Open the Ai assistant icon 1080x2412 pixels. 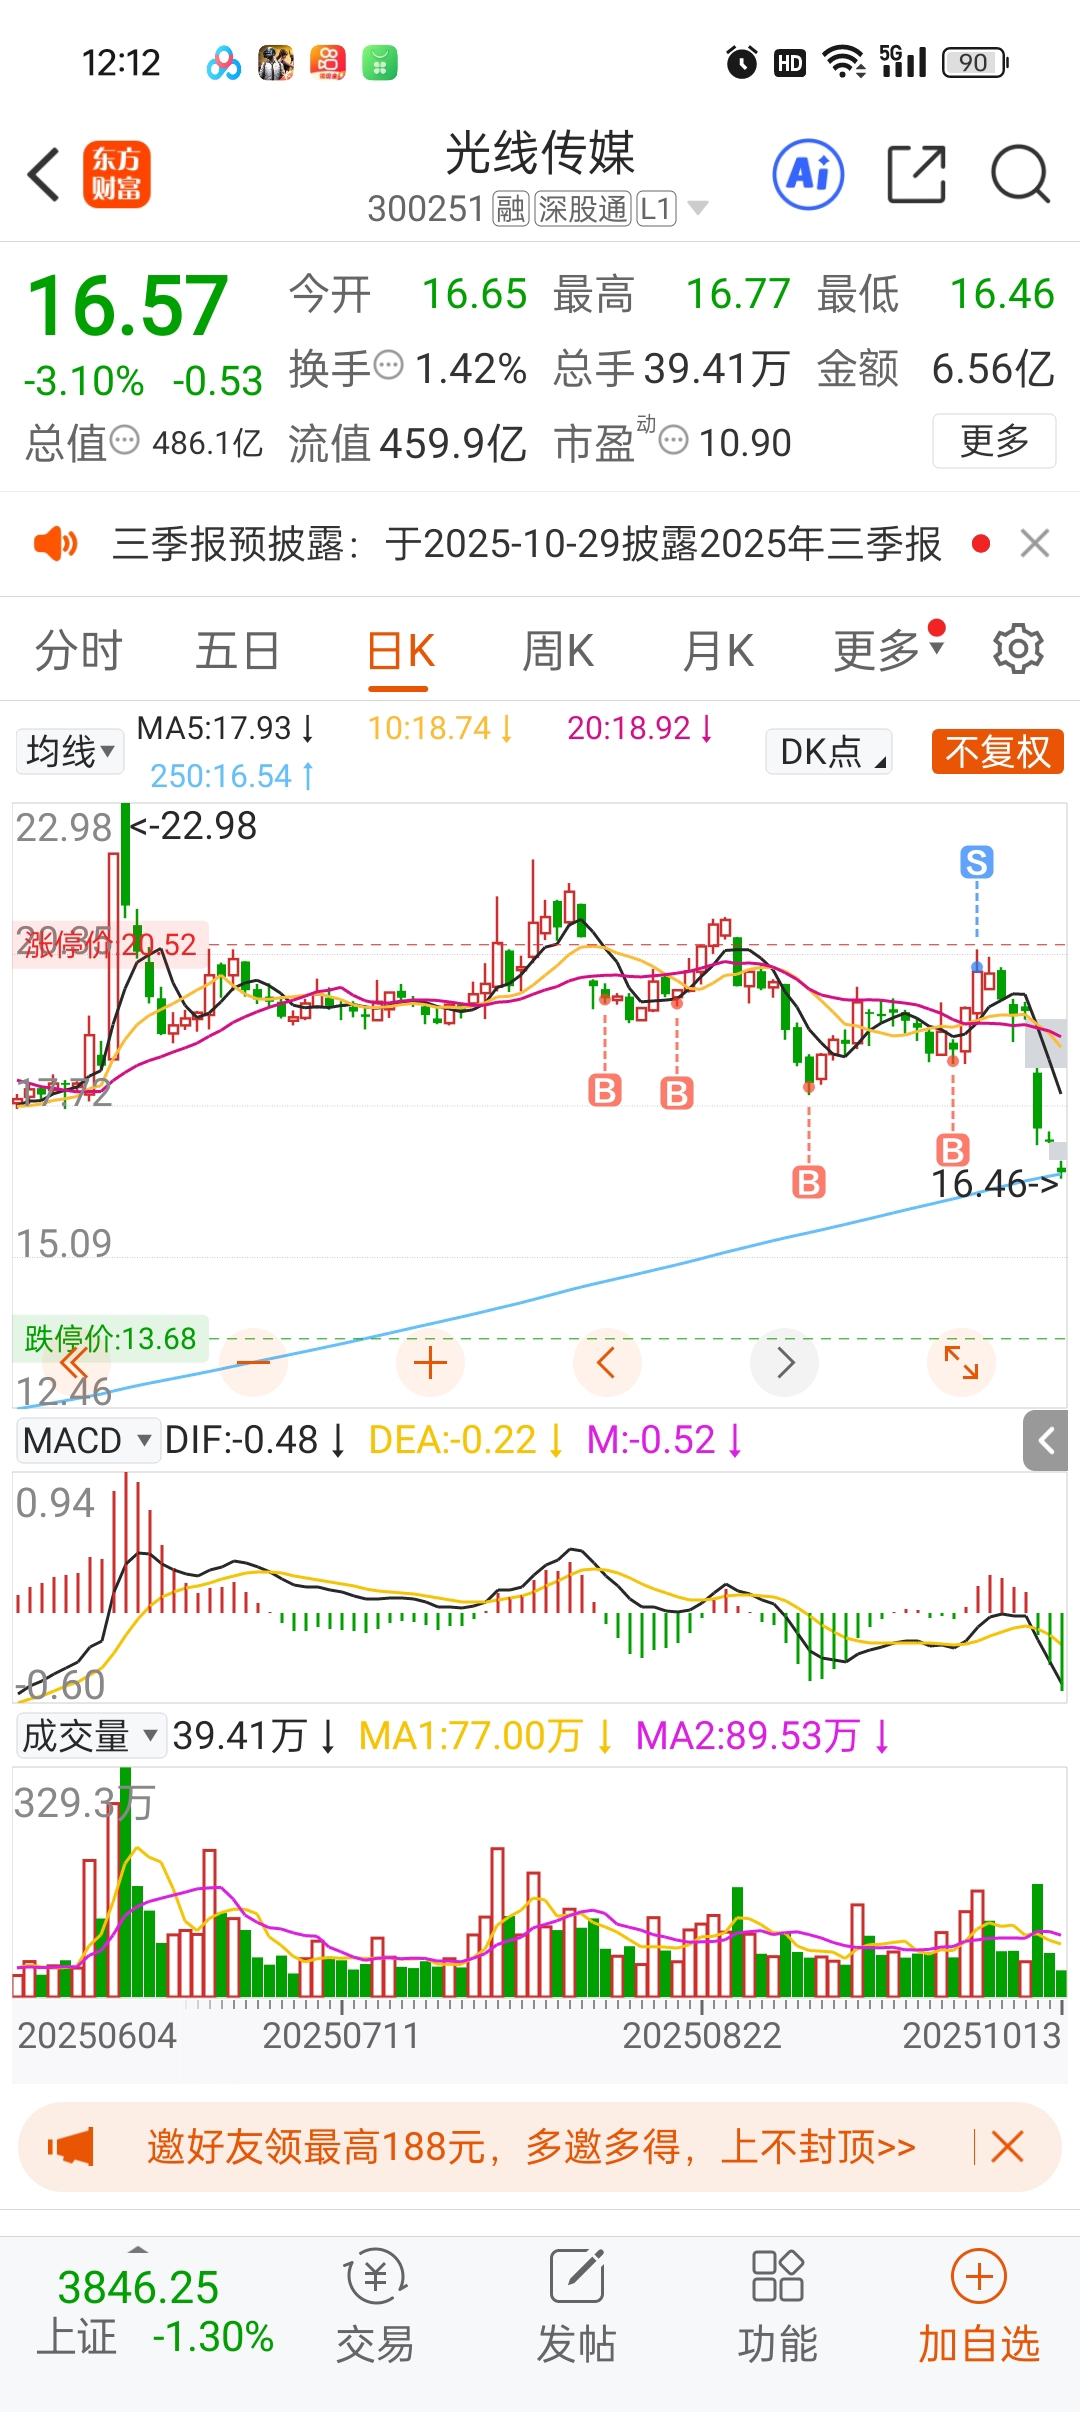(808, 174)
